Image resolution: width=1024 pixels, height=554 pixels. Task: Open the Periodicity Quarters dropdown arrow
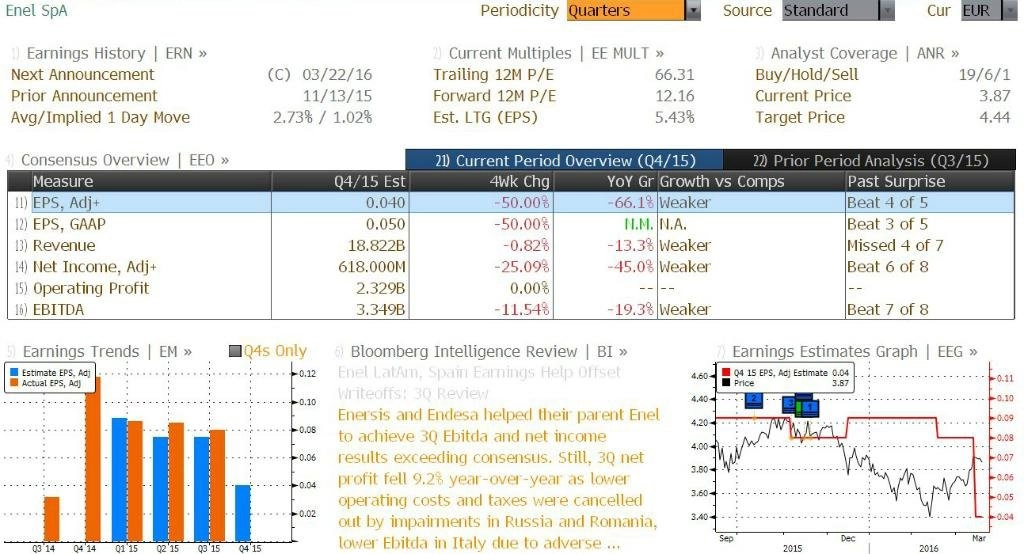693,10
